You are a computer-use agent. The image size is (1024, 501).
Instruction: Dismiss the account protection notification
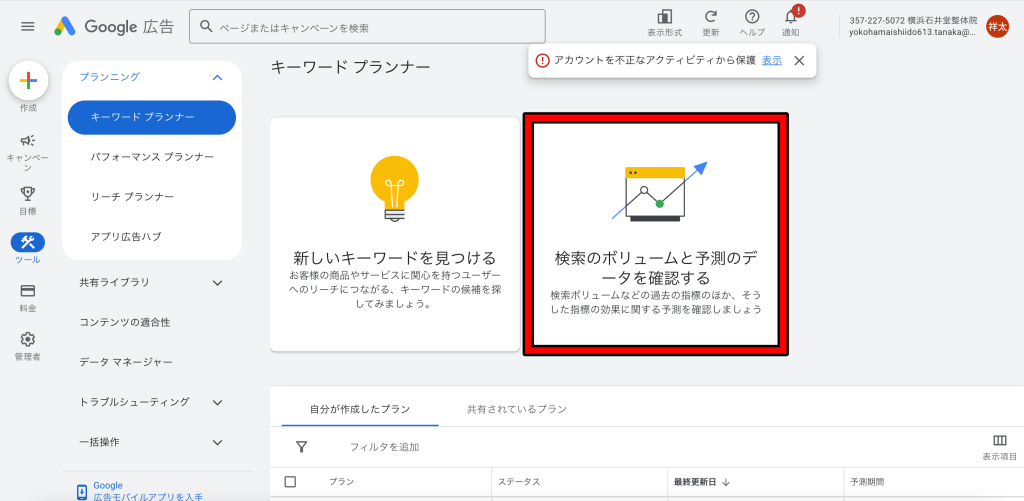click(799, 60)
